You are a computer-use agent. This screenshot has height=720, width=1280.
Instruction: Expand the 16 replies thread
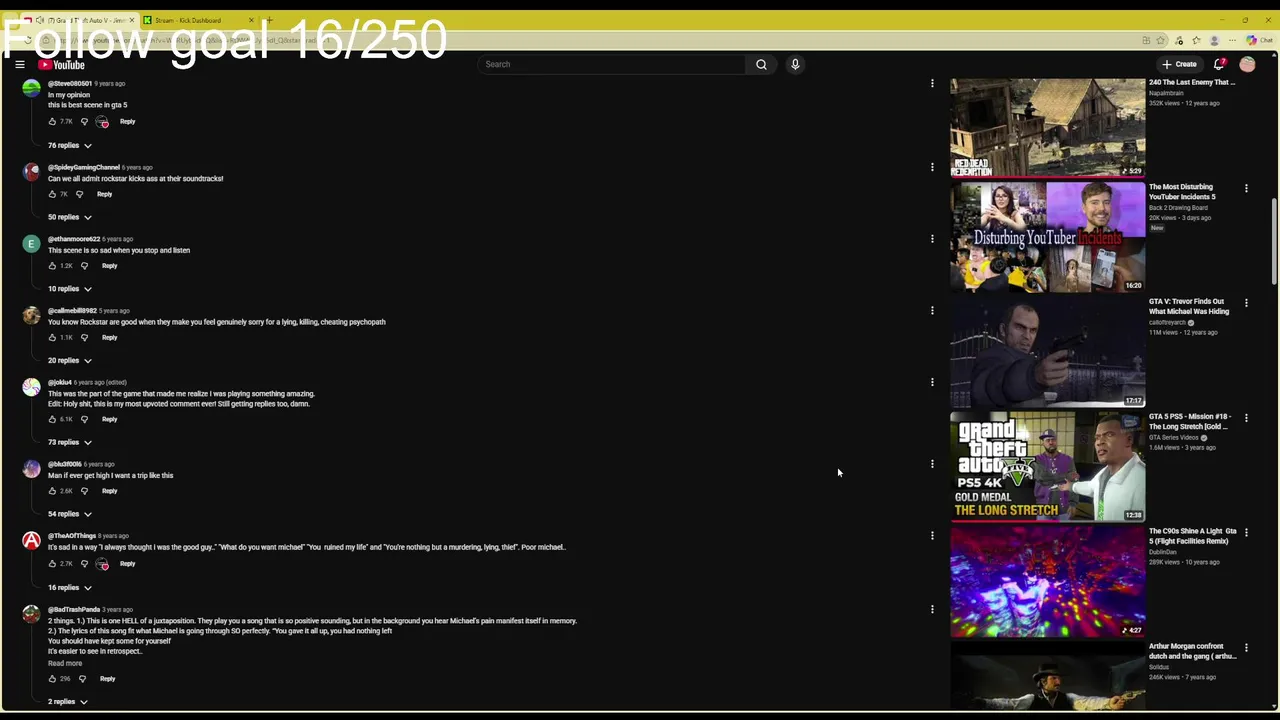coord(70,588)
